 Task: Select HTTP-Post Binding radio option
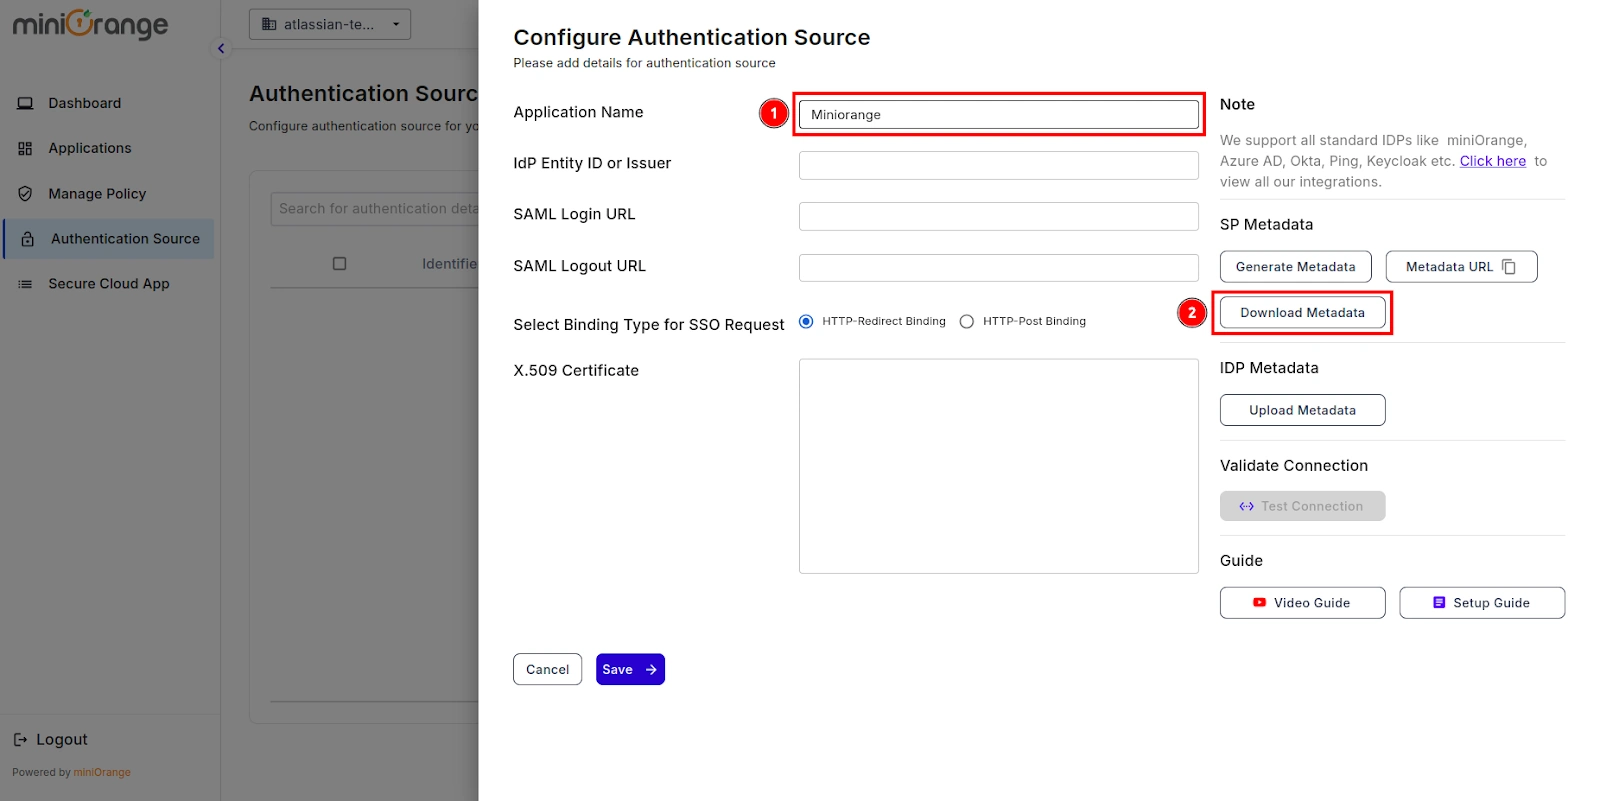click(966, 321)
